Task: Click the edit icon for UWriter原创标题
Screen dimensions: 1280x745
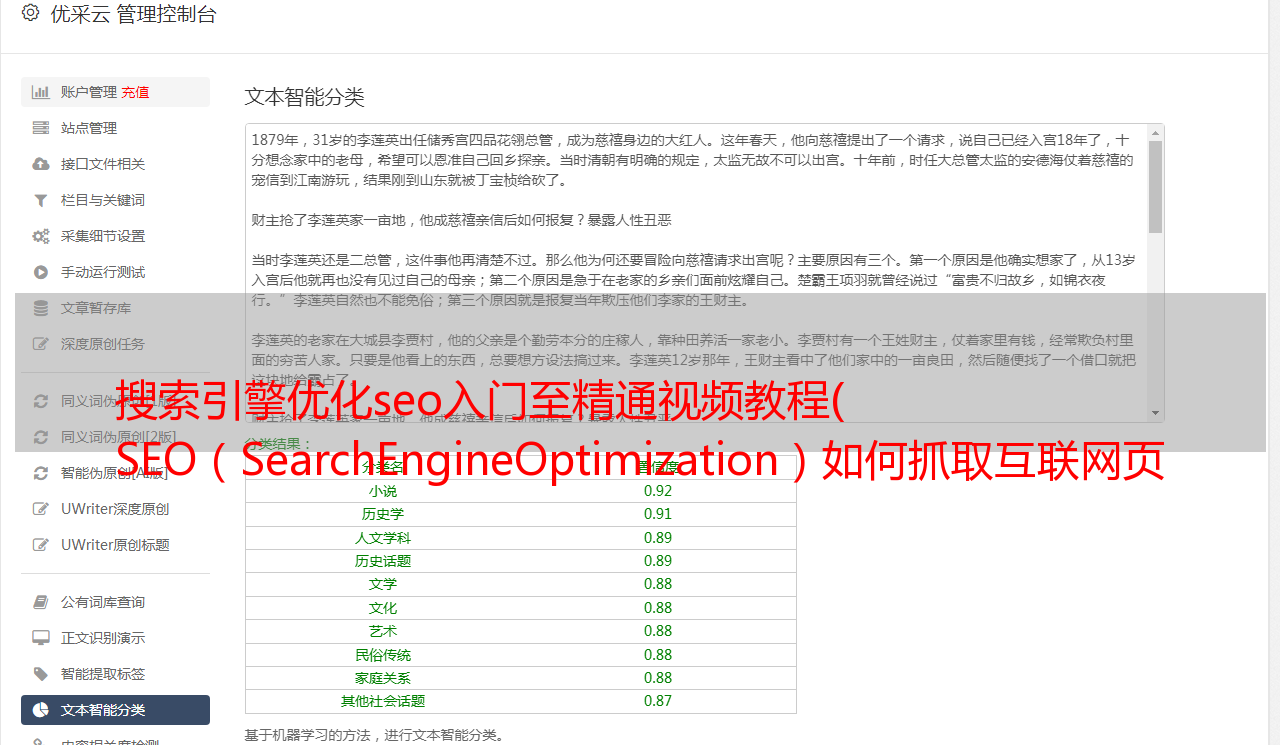Action: (x=40, y=545)
